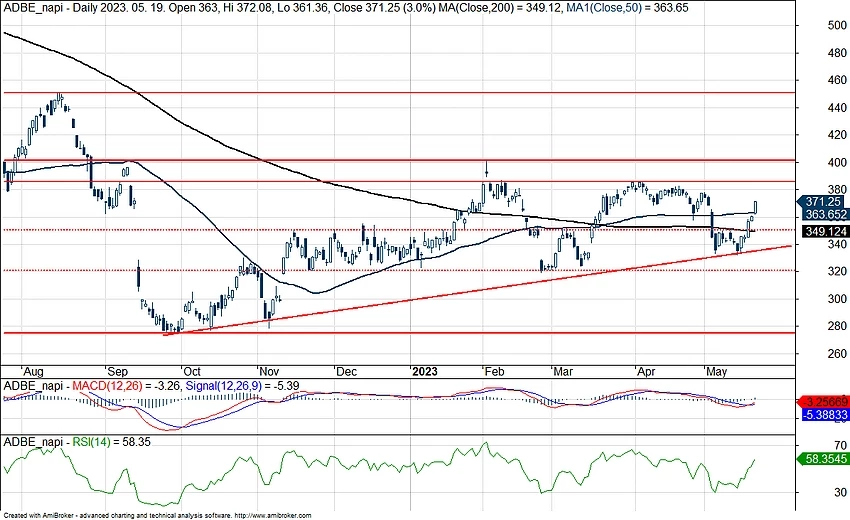The width and height of the screenshot is (850, 520).
Task: Click the 'Close 371.25 (3.0%)' title text
Action: 384,8
